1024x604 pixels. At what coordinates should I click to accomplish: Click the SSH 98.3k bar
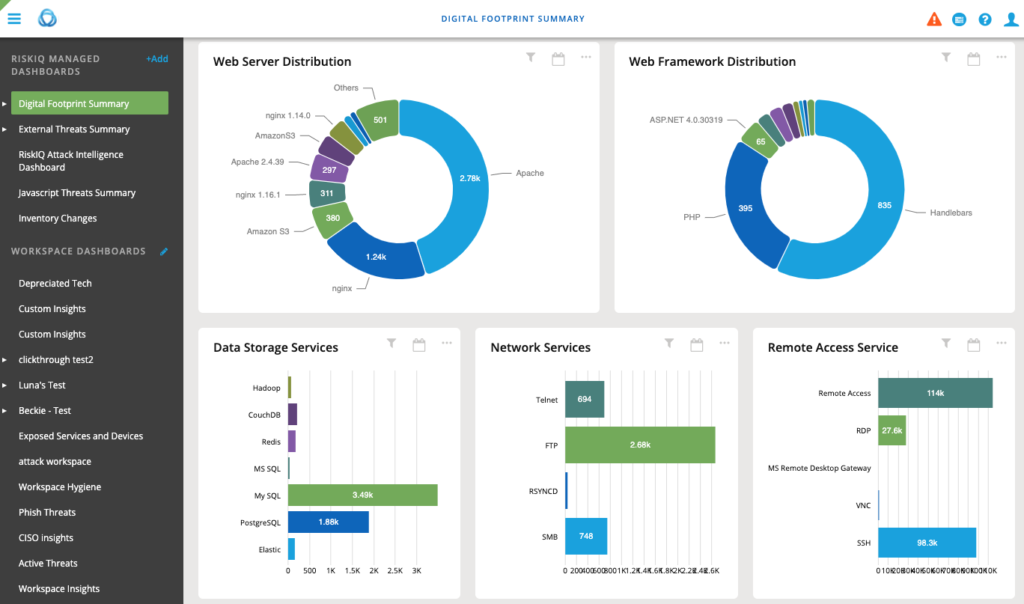pos(927,543)
